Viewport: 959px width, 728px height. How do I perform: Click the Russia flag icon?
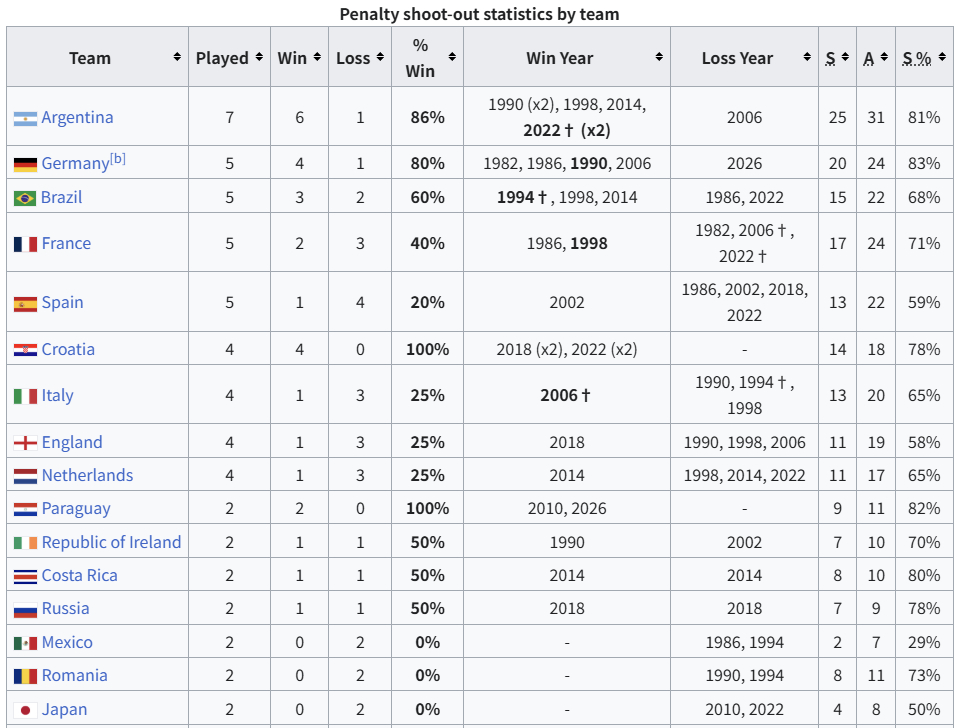tap(25, 610)
